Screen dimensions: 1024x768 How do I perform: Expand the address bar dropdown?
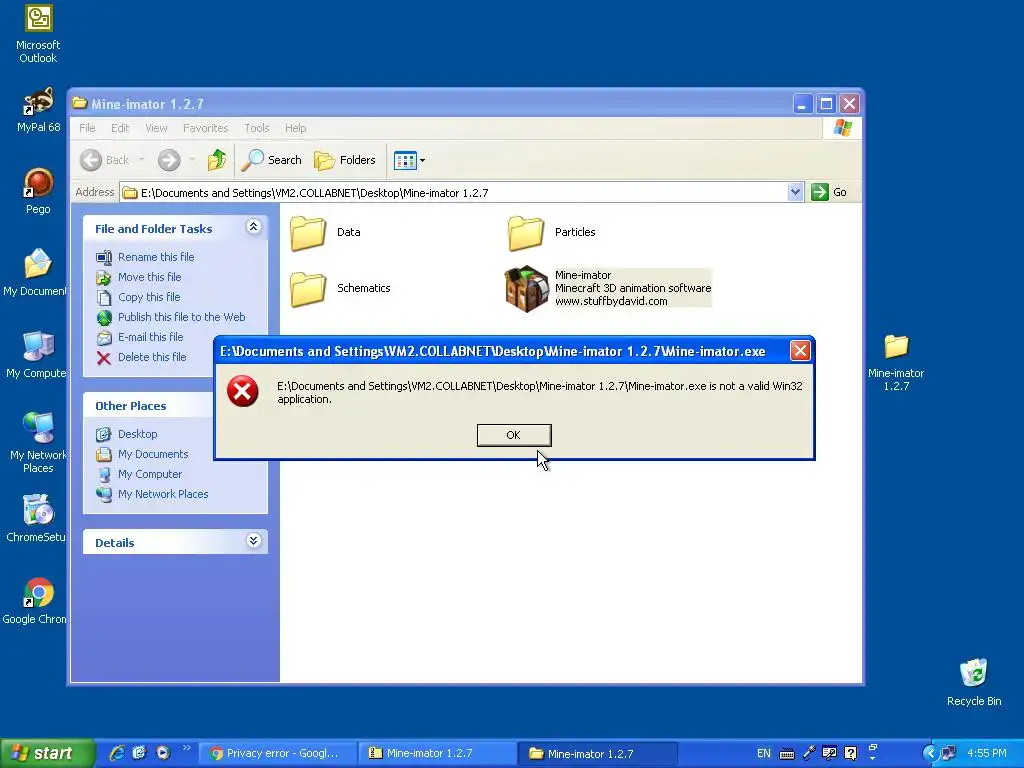click(x=795, y=192)
